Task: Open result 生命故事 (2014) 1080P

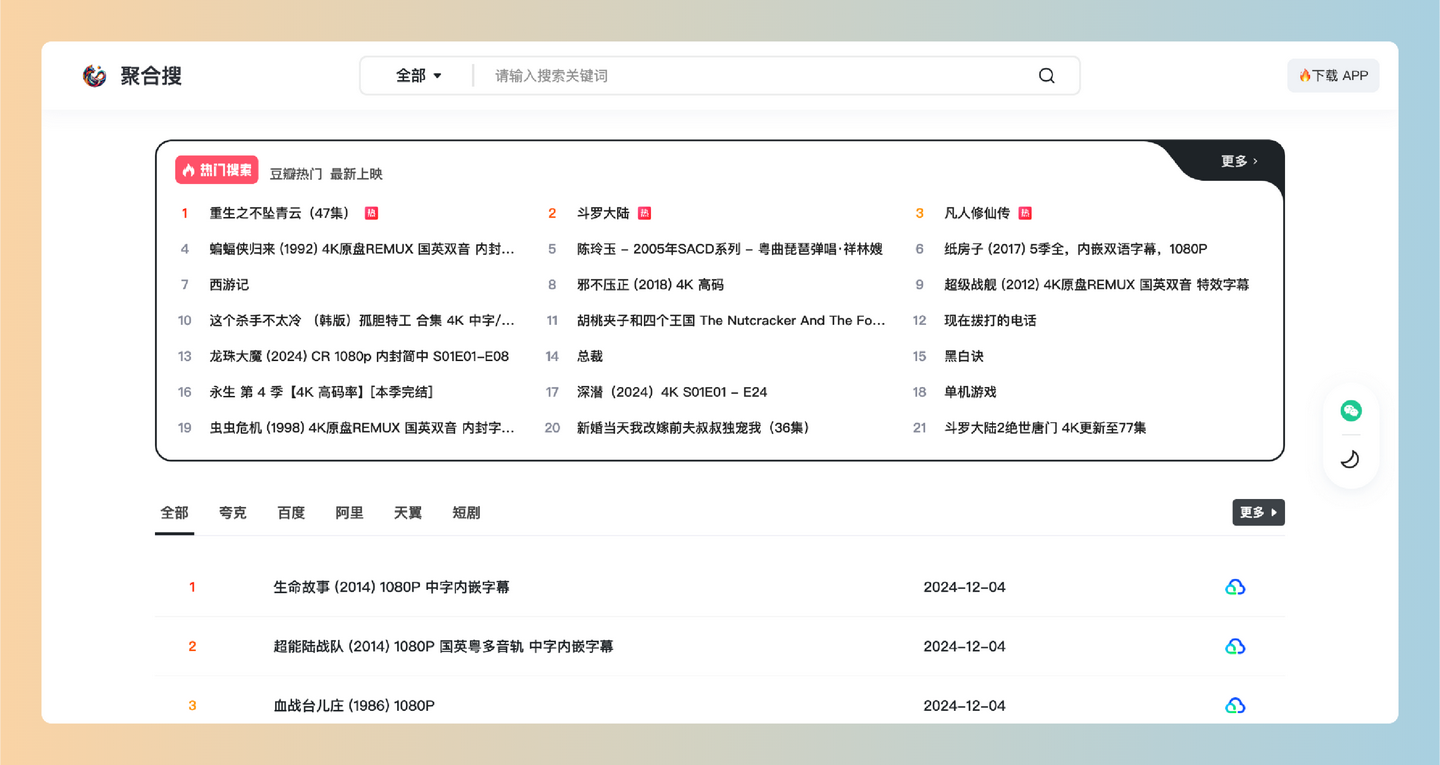Action: coord(391,587)
